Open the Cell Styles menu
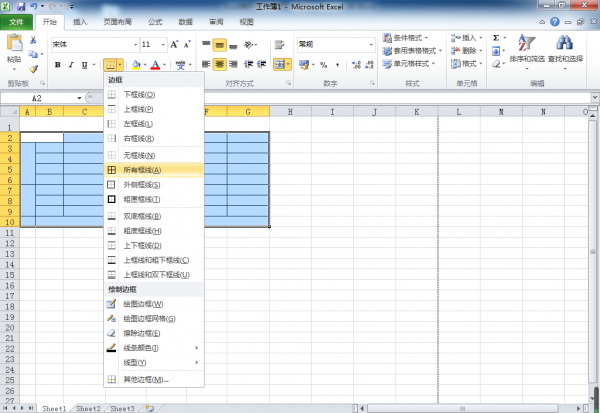This screenshot has width=600, height=413. pos(409,64)
